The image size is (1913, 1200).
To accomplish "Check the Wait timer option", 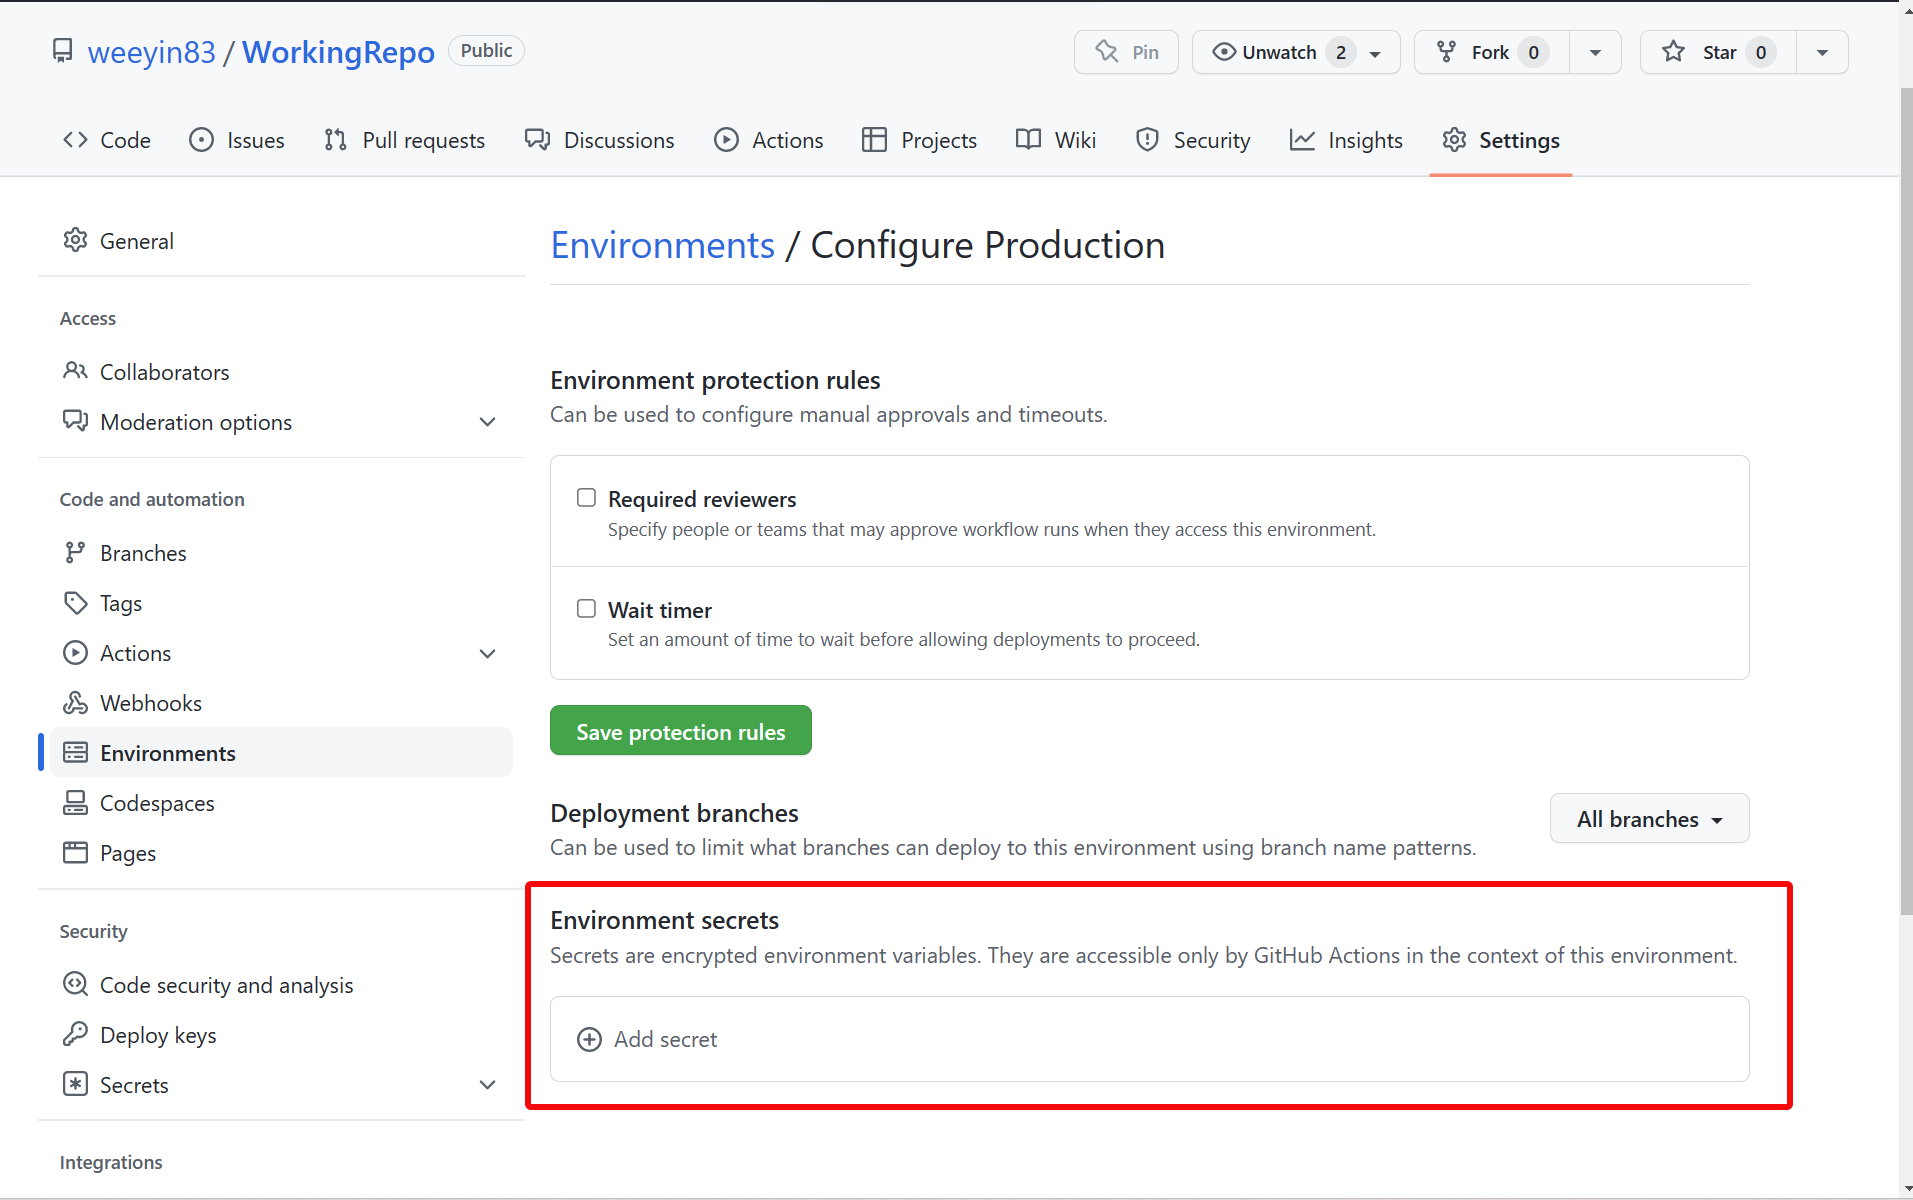I will 585,608.
